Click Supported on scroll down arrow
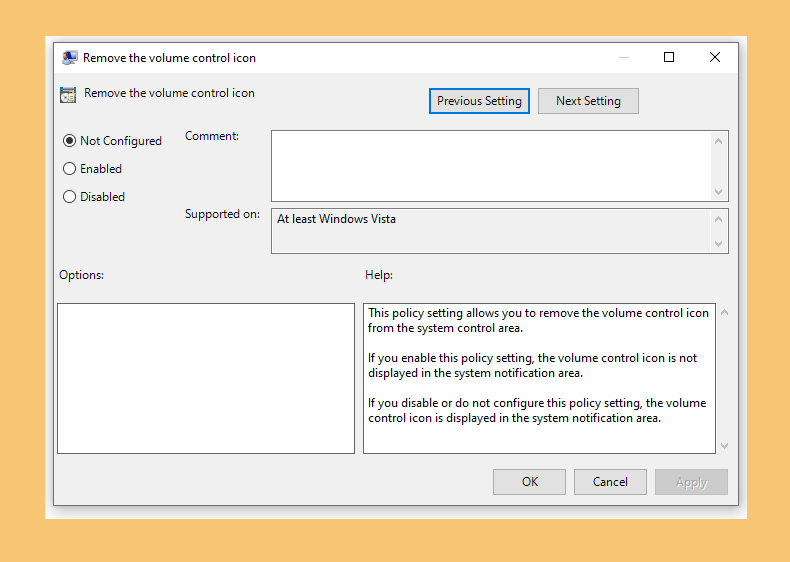Image resolution: width=790 pixels, height=562 pixels. [718, 243]
